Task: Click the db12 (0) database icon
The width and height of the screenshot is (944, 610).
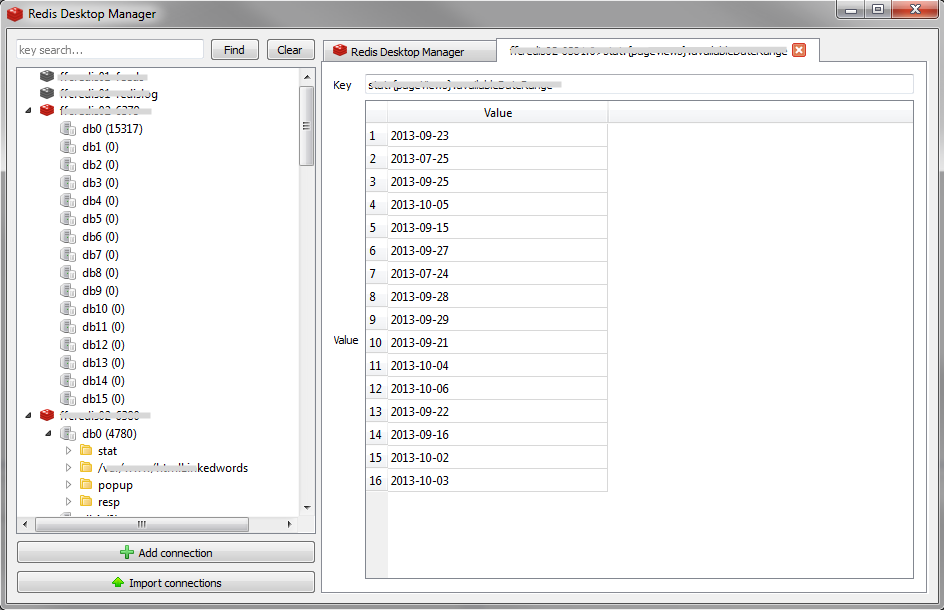Action: point(68,345)
